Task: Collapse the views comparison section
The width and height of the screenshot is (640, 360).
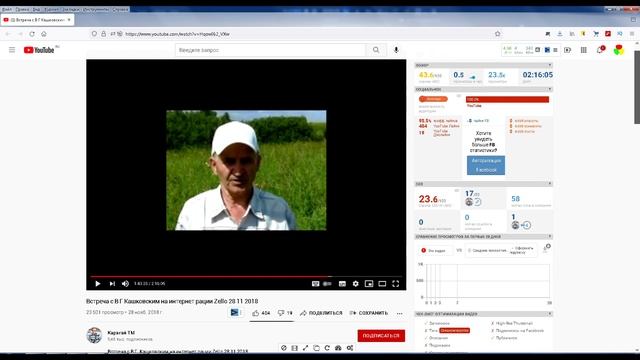Action: 550,237
